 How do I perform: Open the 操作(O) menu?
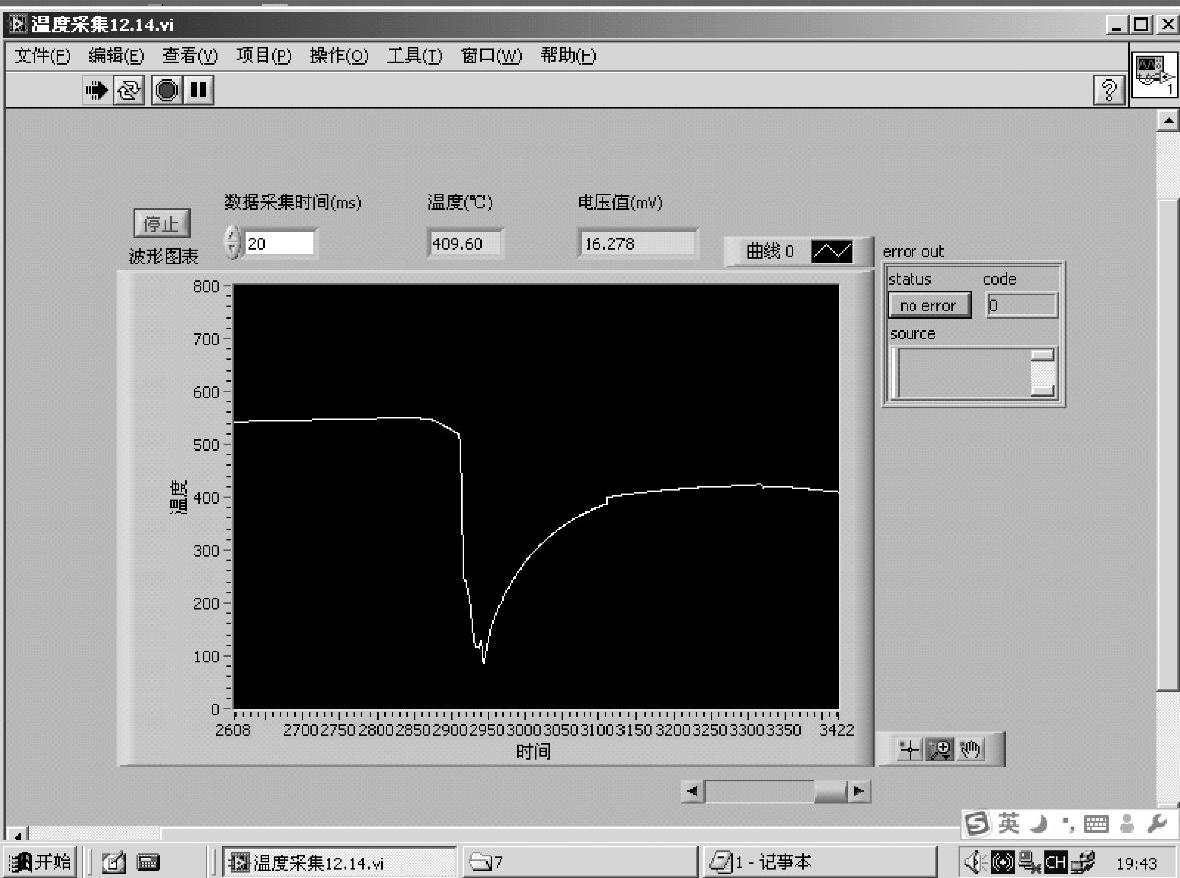coord(339,56)
